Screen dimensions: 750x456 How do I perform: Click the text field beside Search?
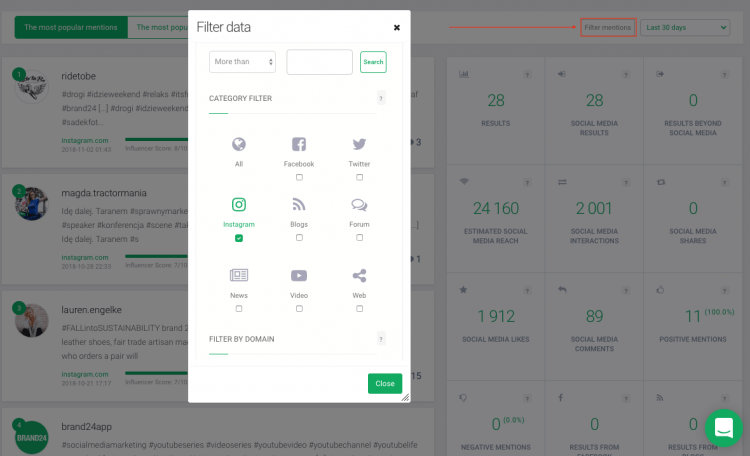319,62
